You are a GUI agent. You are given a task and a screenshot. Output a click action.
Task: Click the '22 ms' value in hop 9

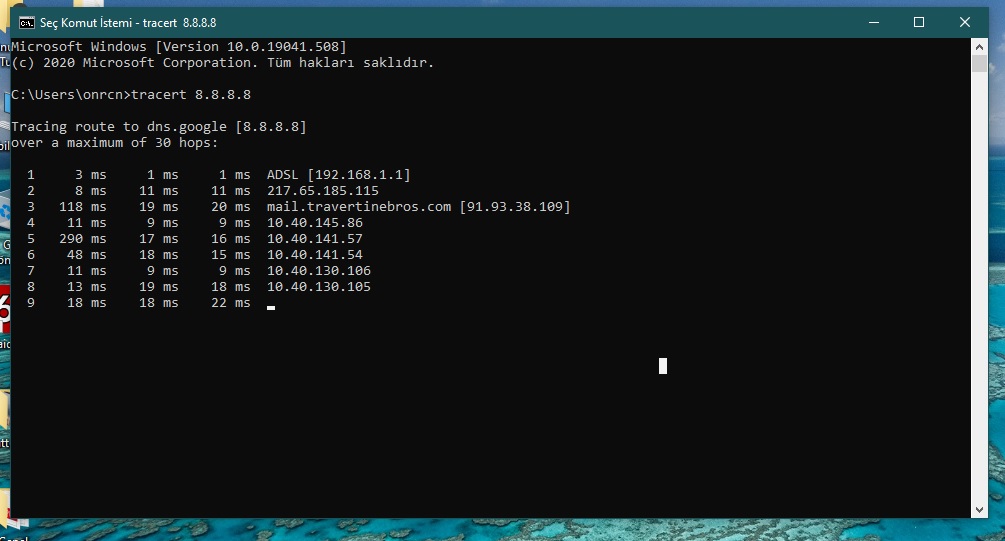click(x=231, y=303)
